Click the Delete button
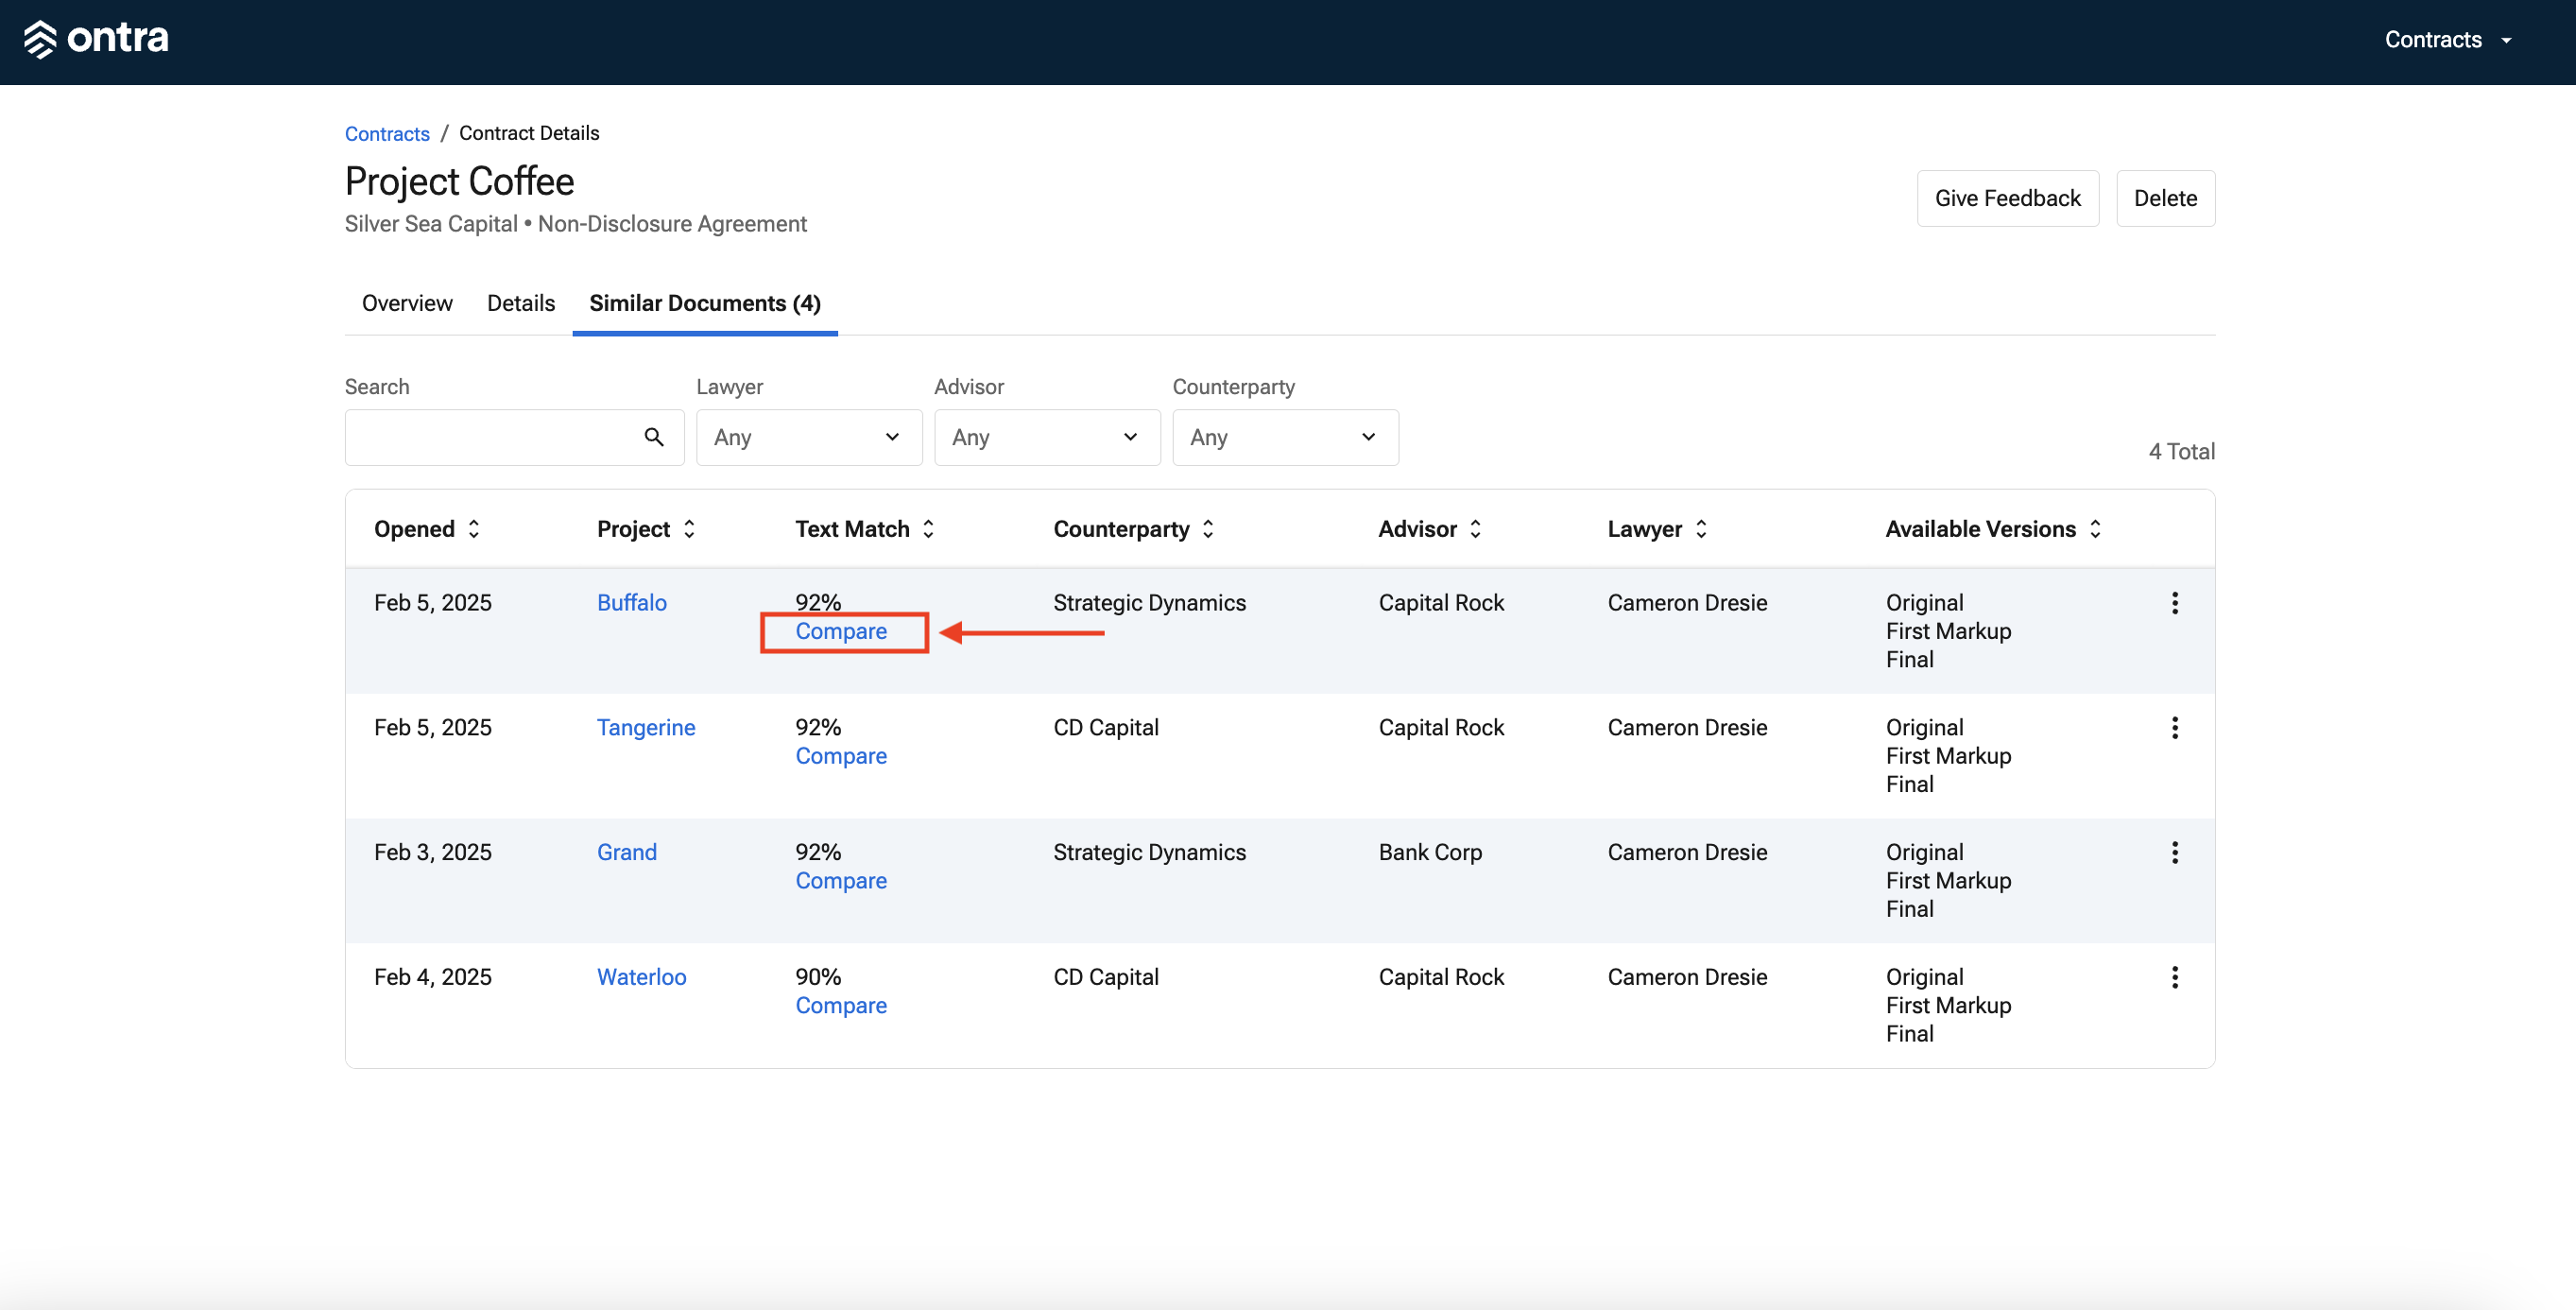 coord(2165,198)
